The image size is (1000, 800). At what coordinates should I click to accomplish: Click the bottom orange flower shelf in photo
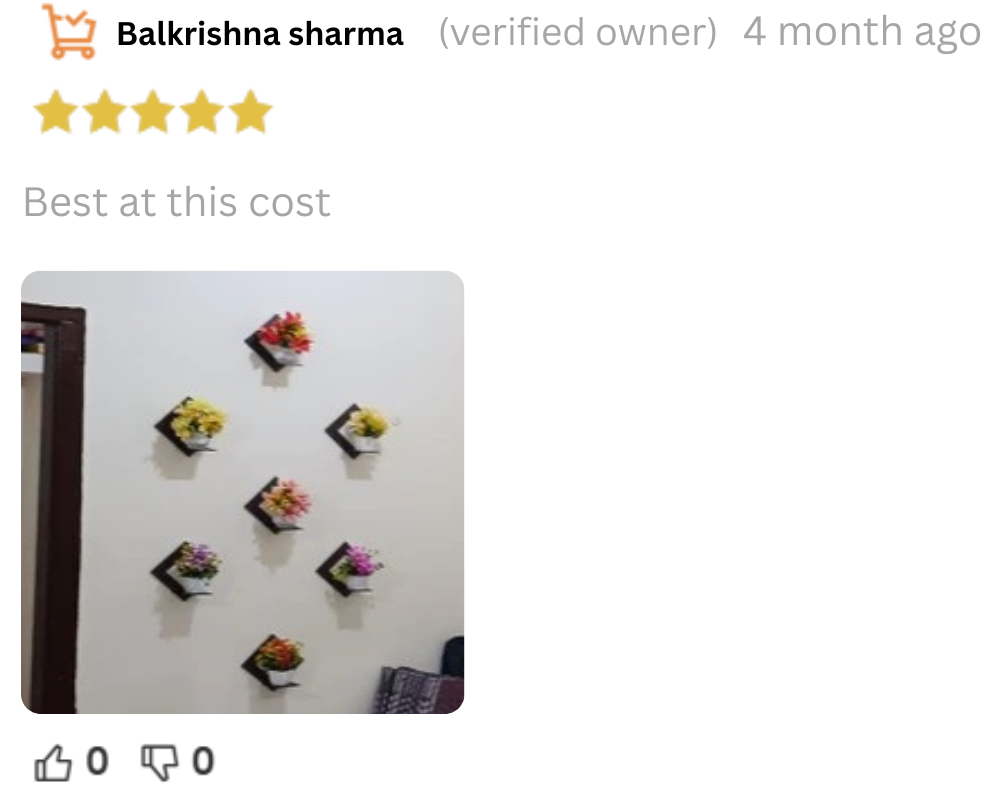click(274, 662)
